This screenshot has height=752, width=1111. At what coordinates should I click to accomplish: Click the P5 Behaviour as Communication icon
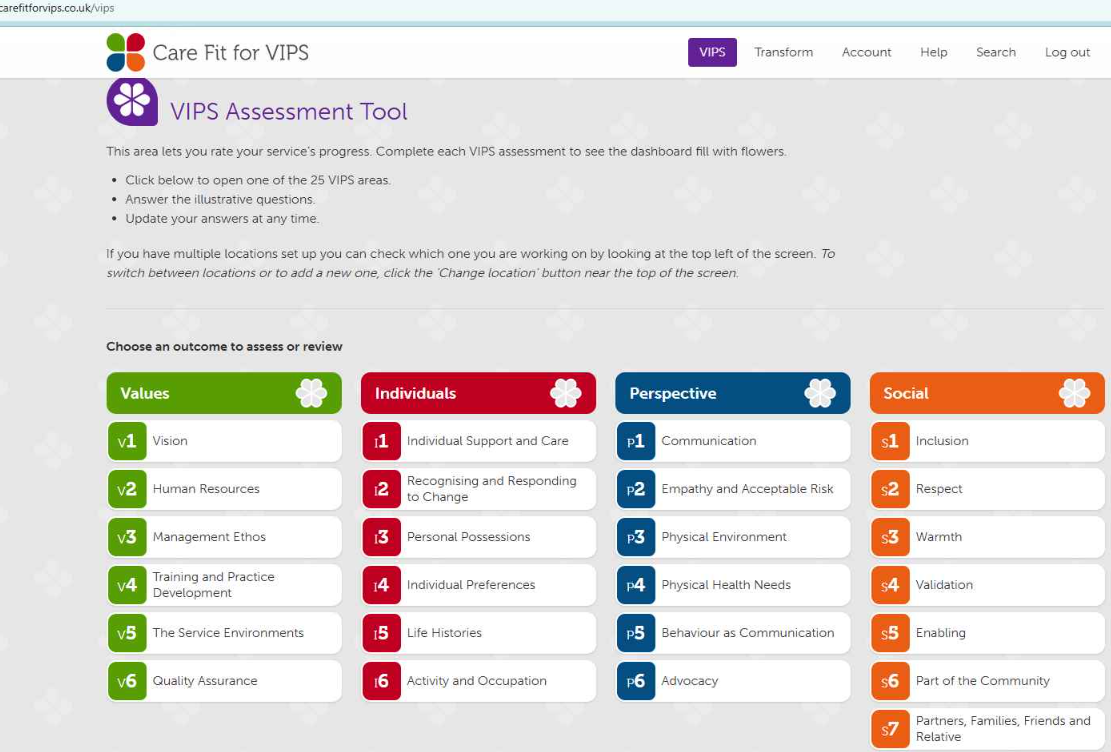(x=636, y=633)
